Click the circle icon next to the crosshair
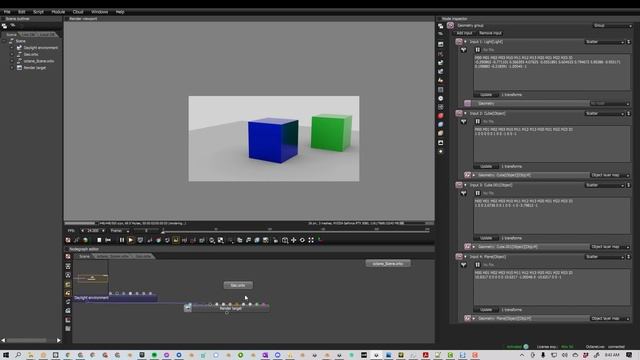Viewport: 640px width, 360px height. click(x=302, y=240)
